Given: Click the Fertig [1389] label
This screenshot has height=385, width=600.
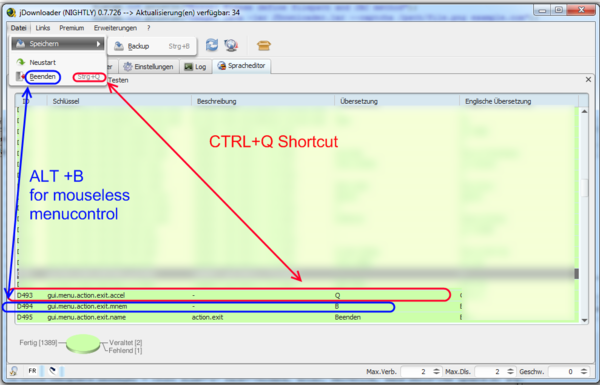Looking at the screenshot, I should [38, 343].
